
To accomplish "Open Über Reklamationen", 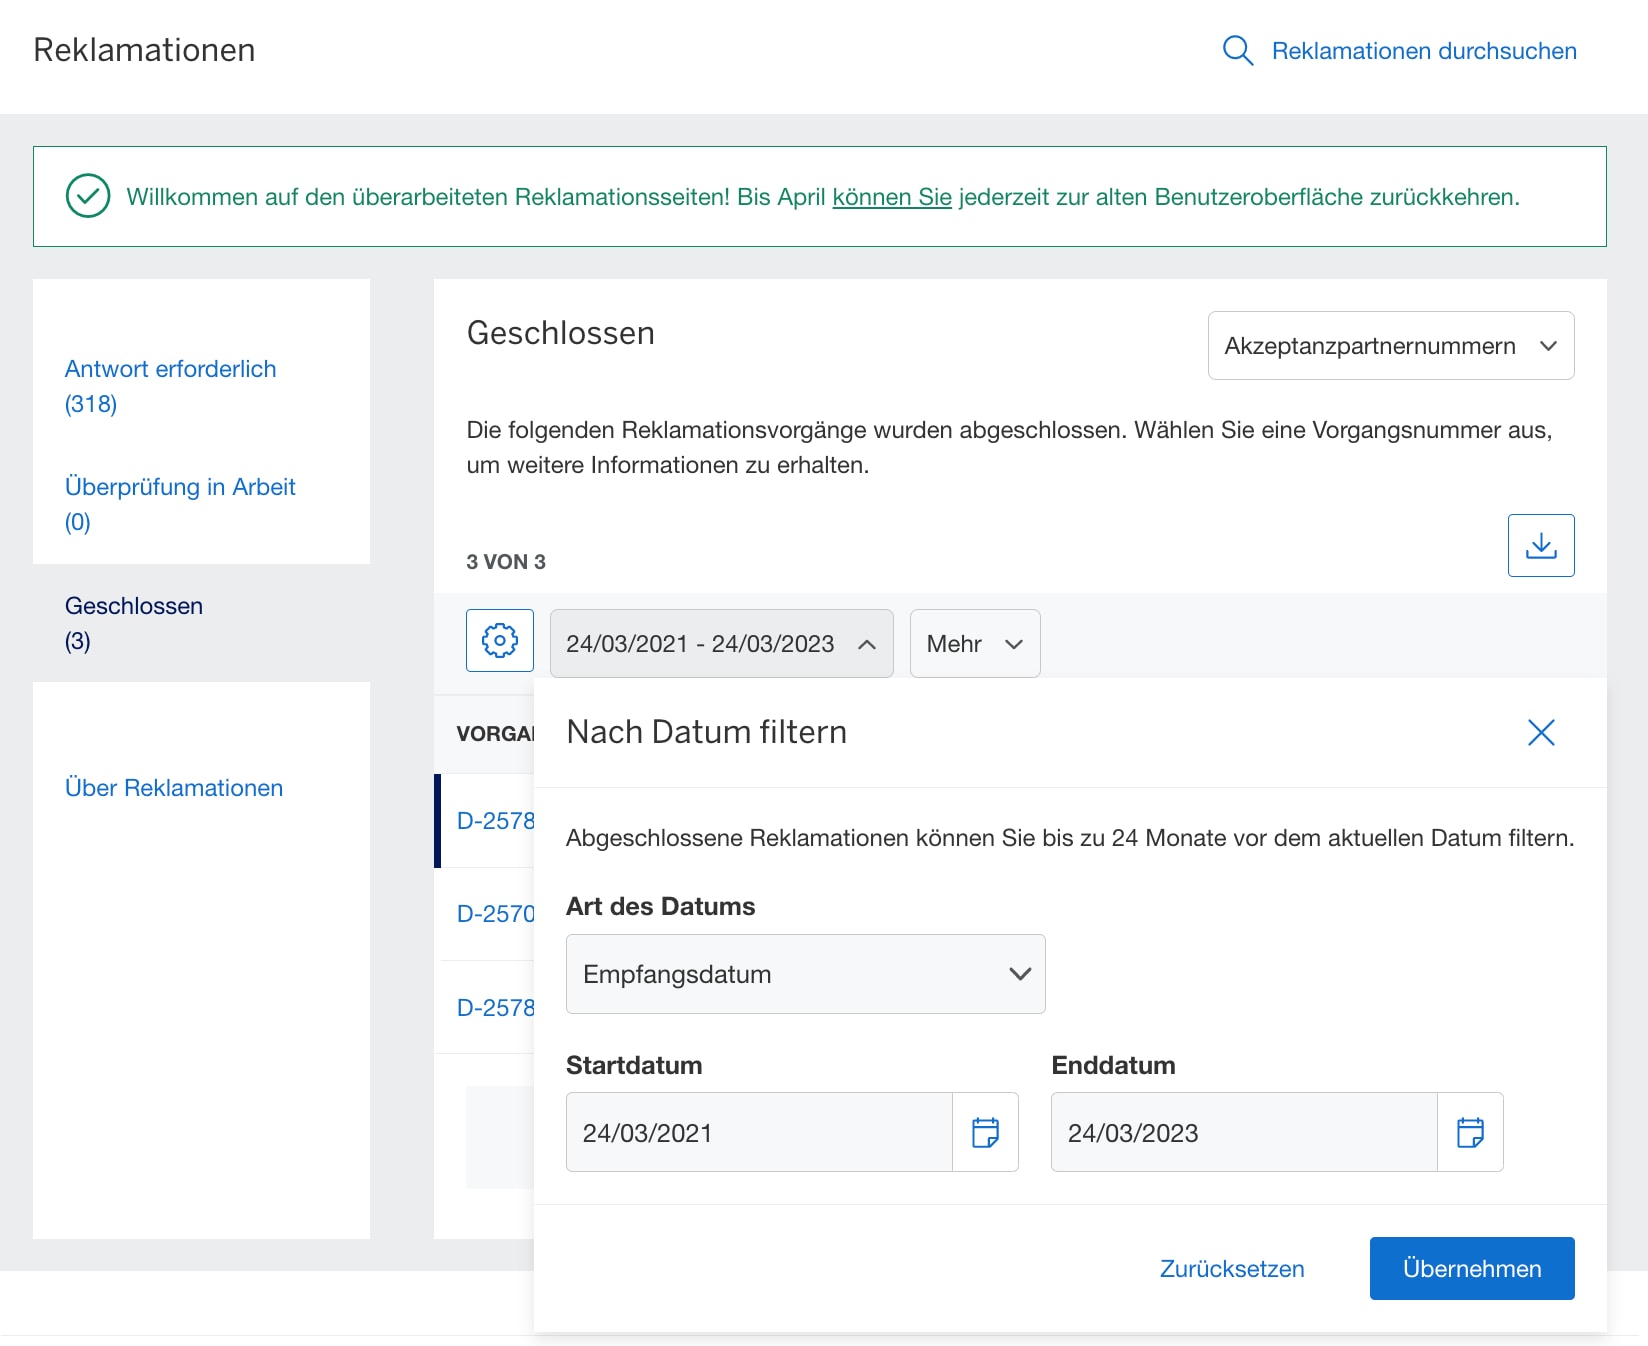I will [174, 787].
